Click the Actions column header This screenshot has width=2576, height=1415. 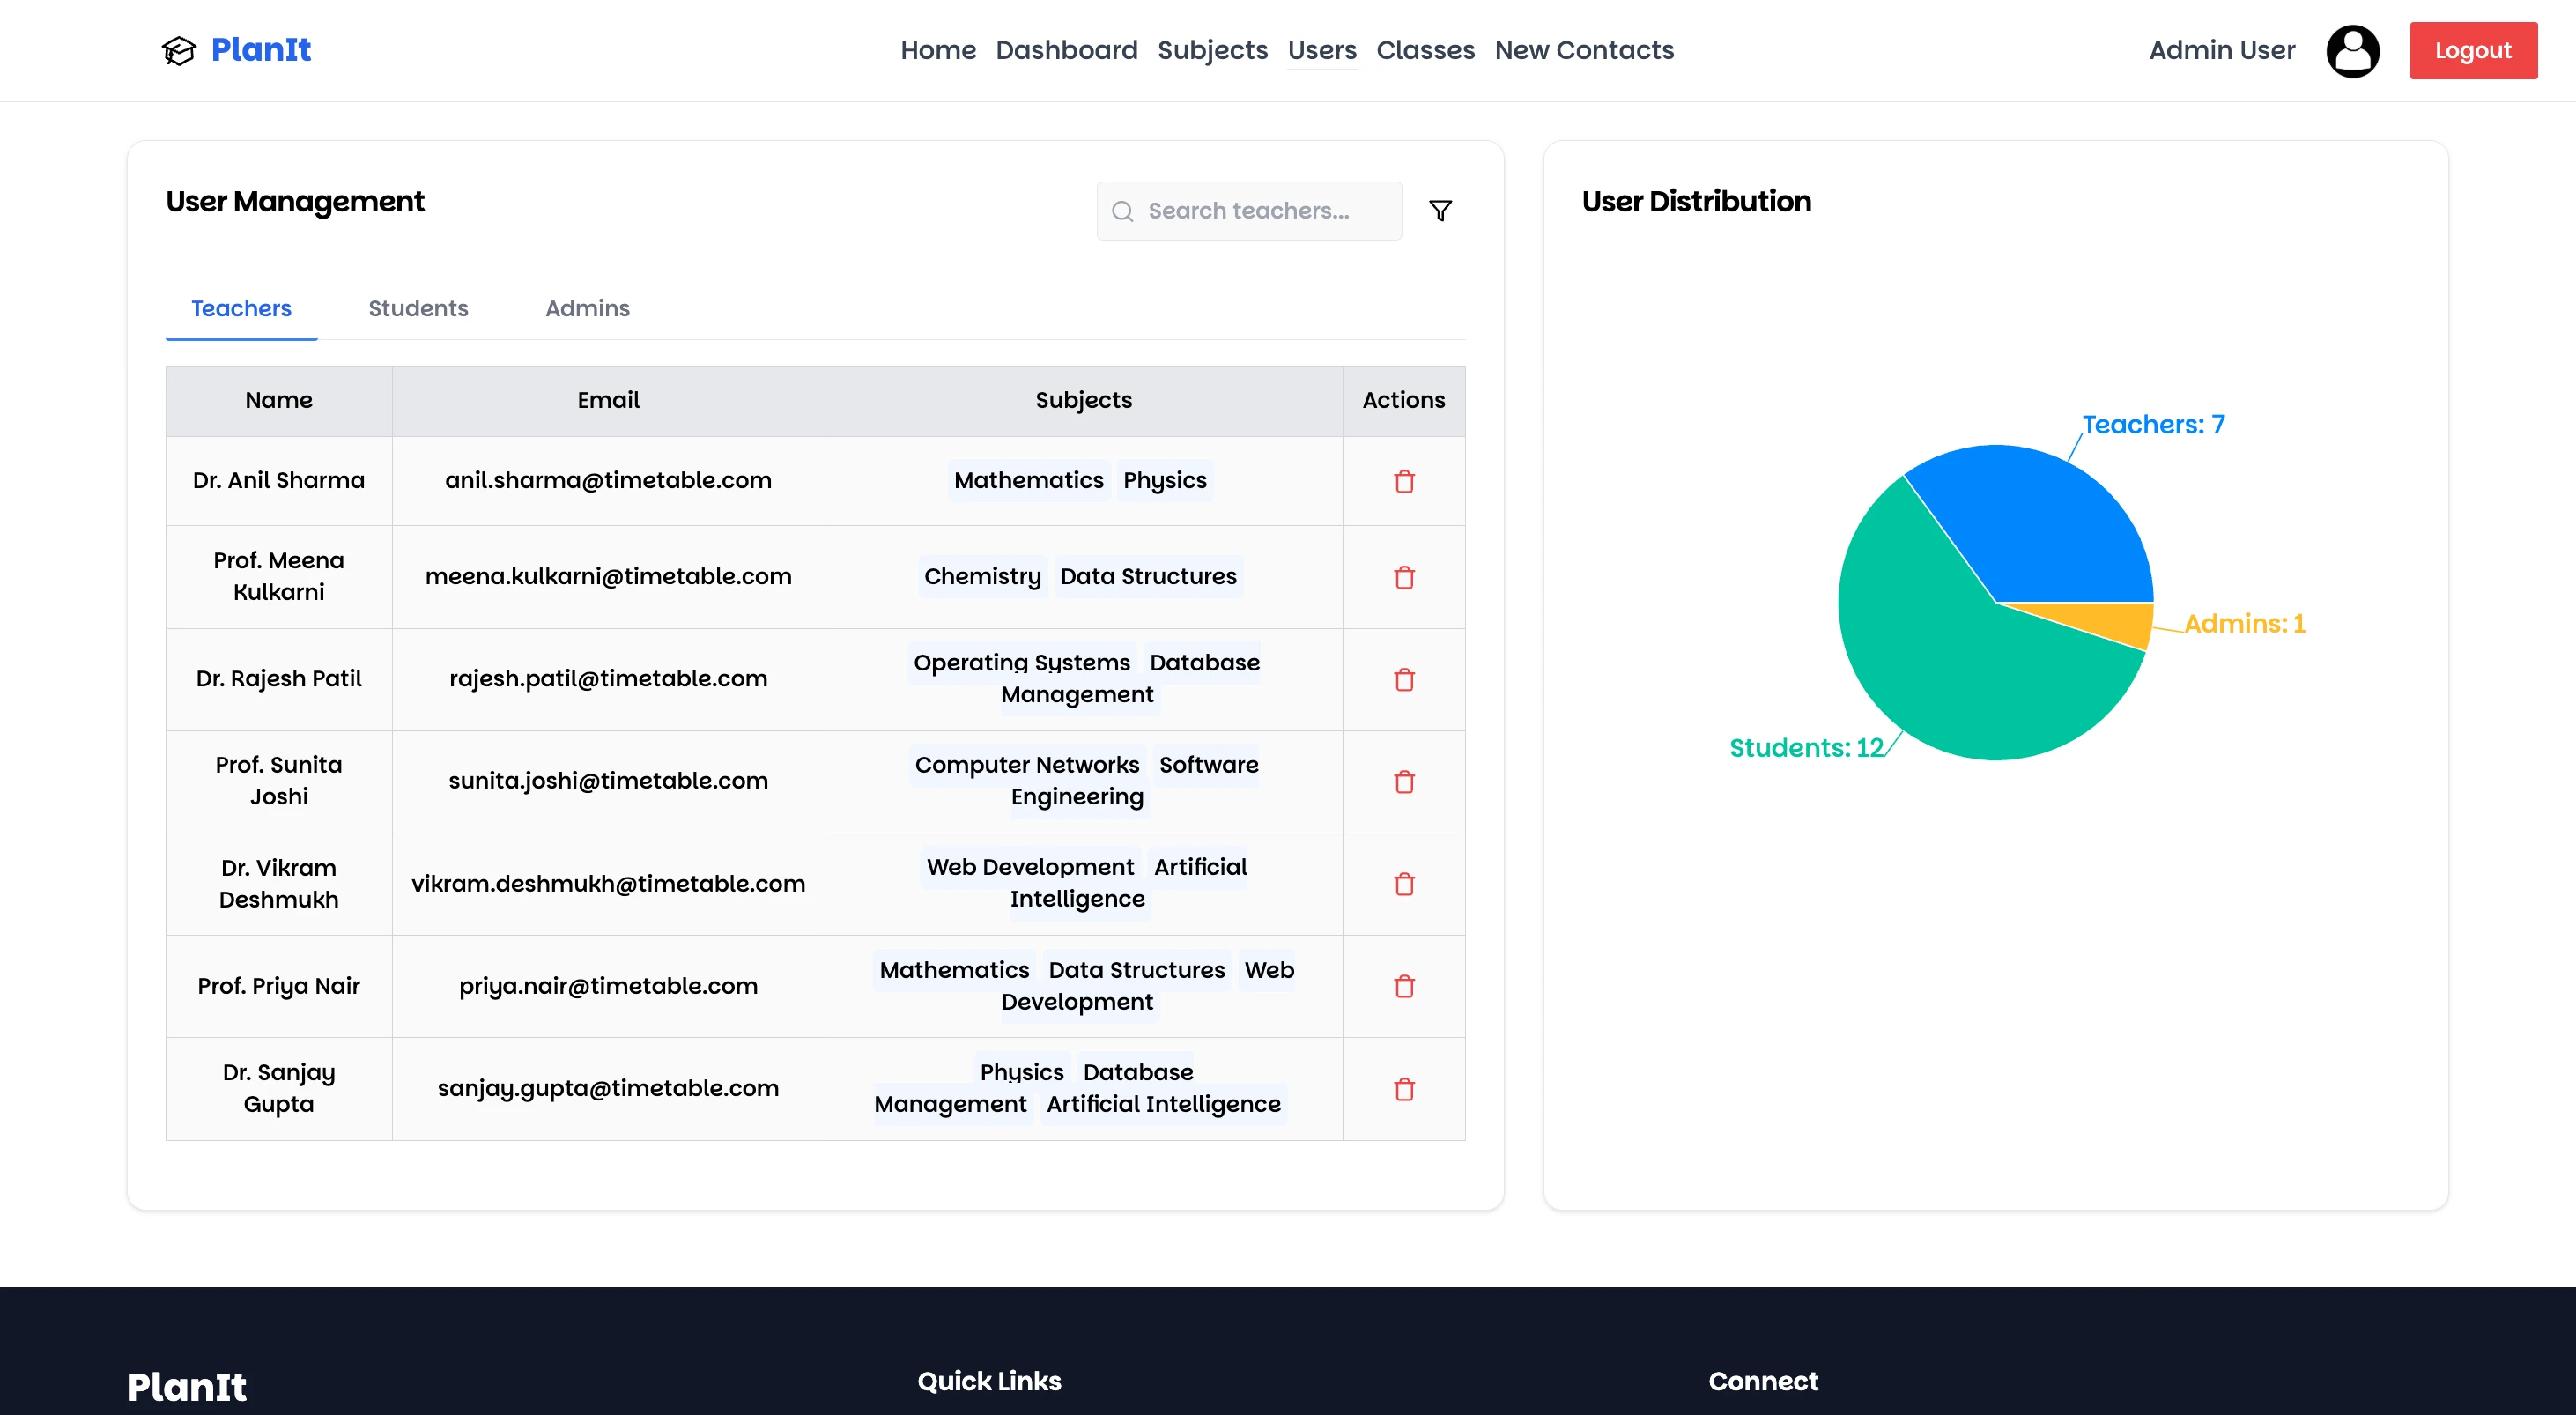click(1403, 400)
